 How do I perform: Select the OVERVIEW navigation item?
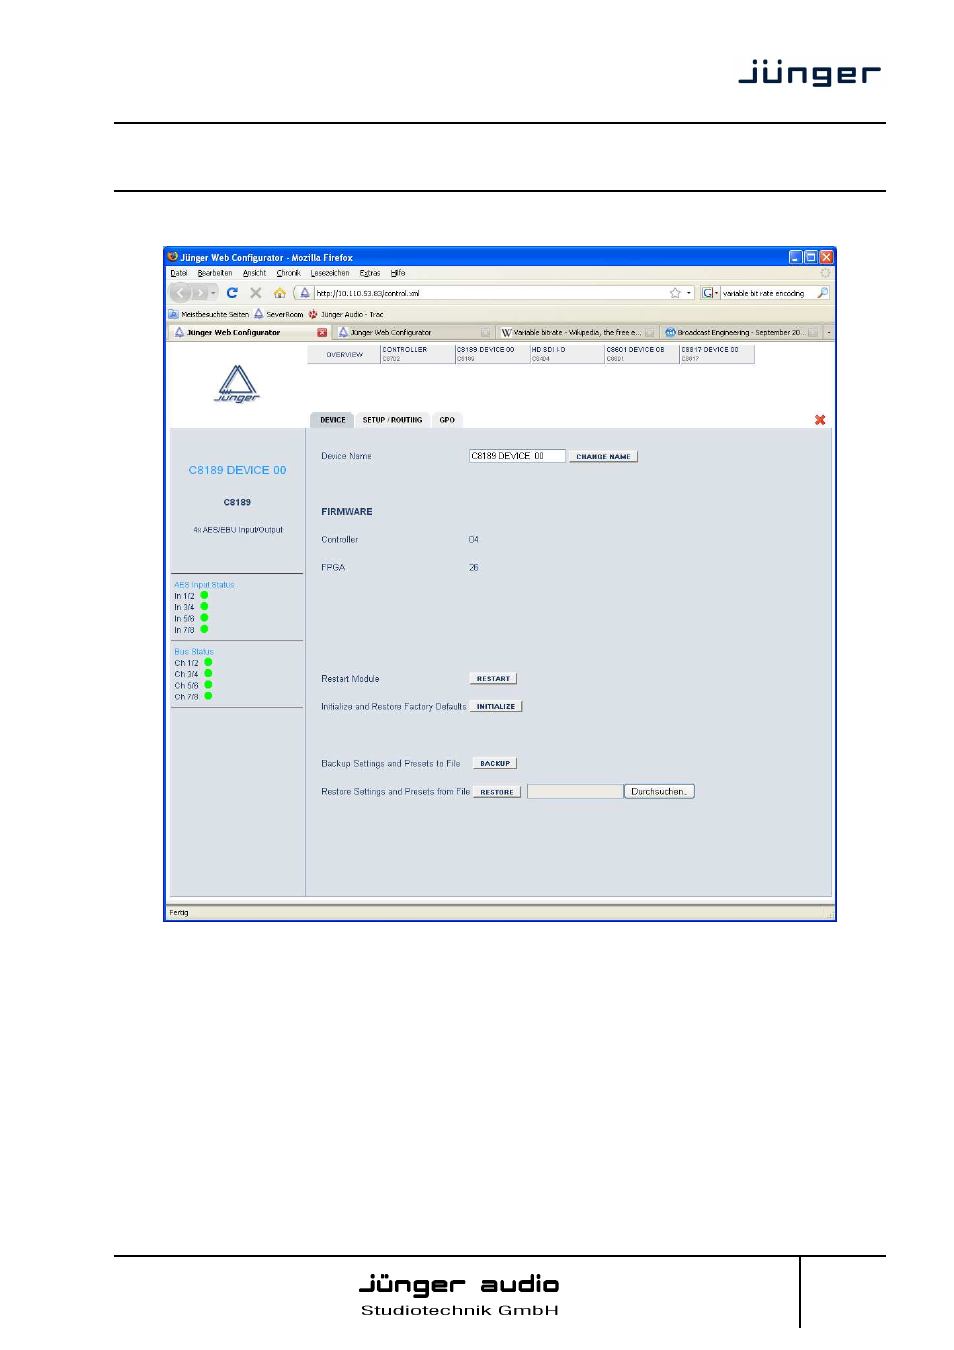(x=344, y=354)
